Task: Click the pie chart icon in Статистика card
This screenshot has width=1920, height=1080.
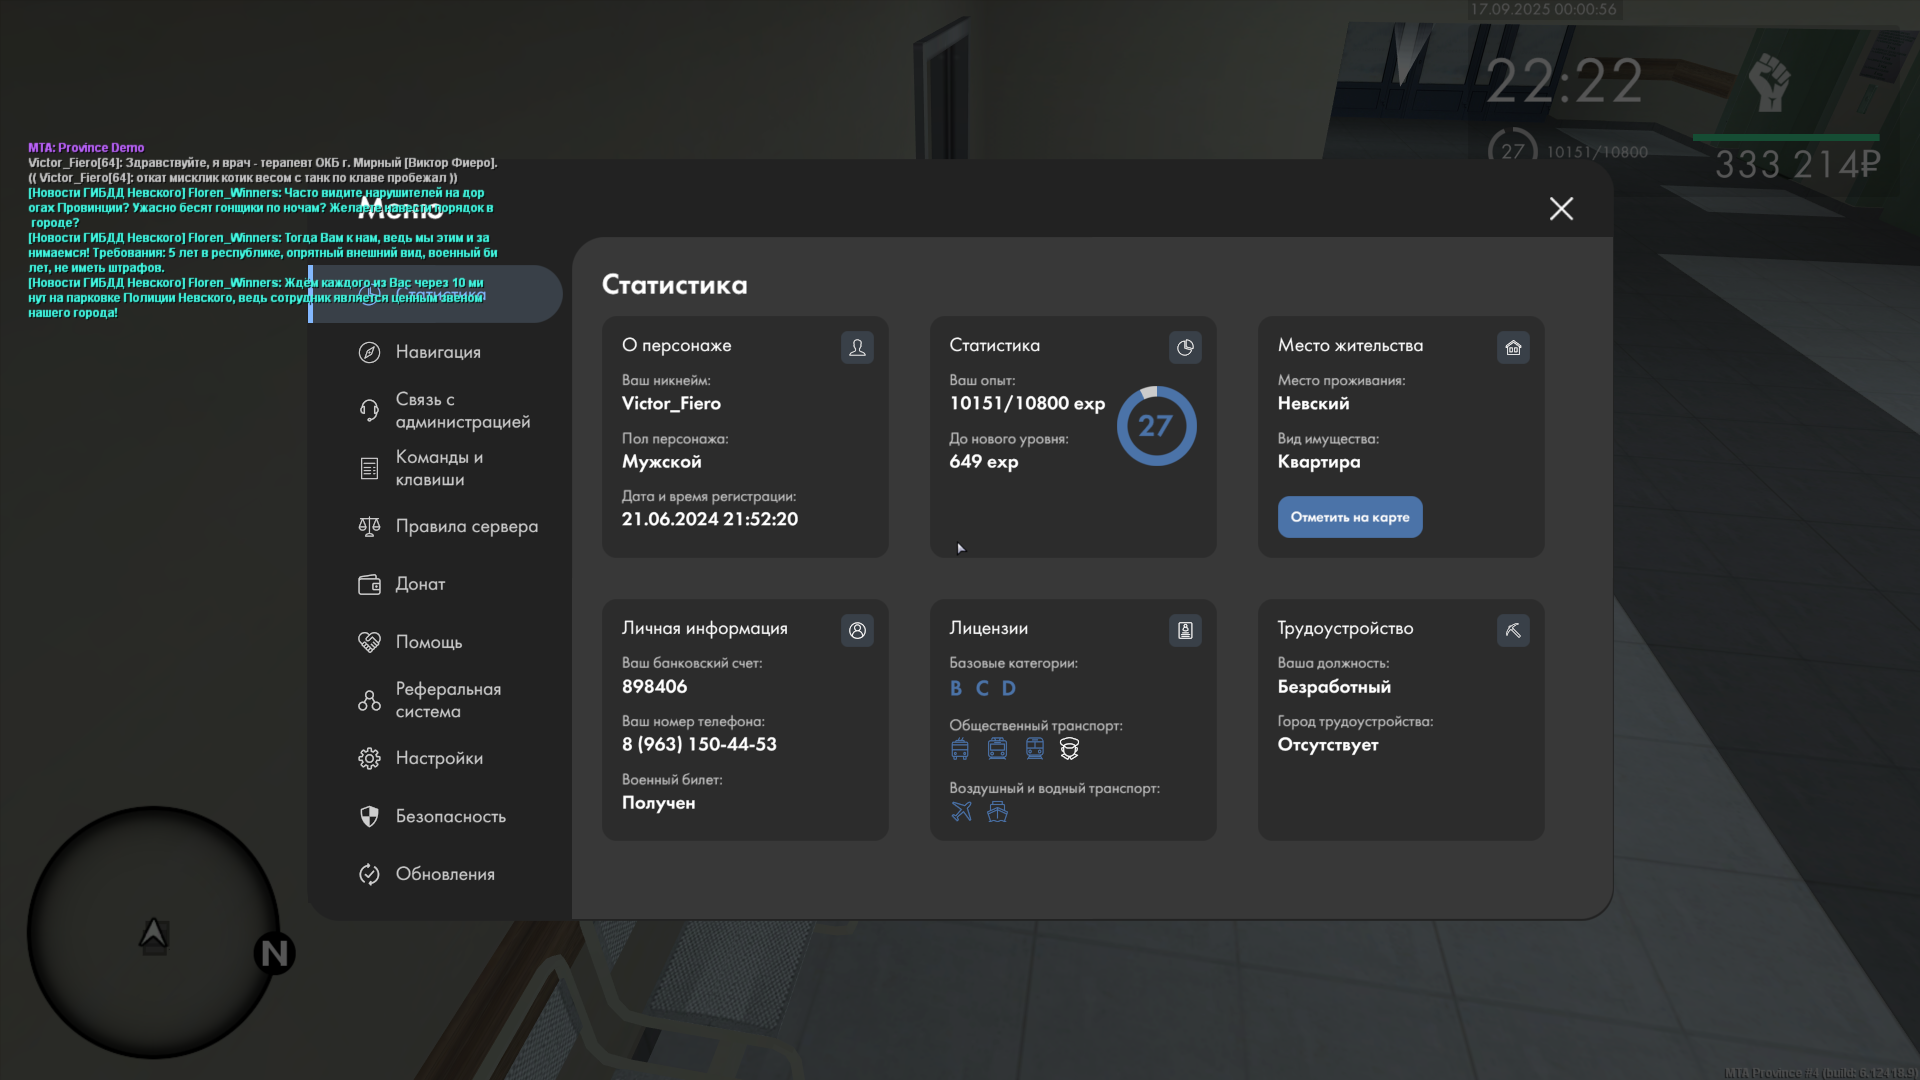Action: (x=1185, y=347)
